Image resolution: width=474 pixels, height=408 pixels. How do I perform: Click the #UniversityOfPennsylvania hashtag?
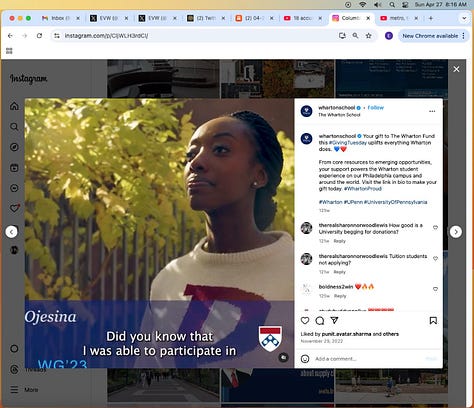pyautogui.click(x=395, y=202)
